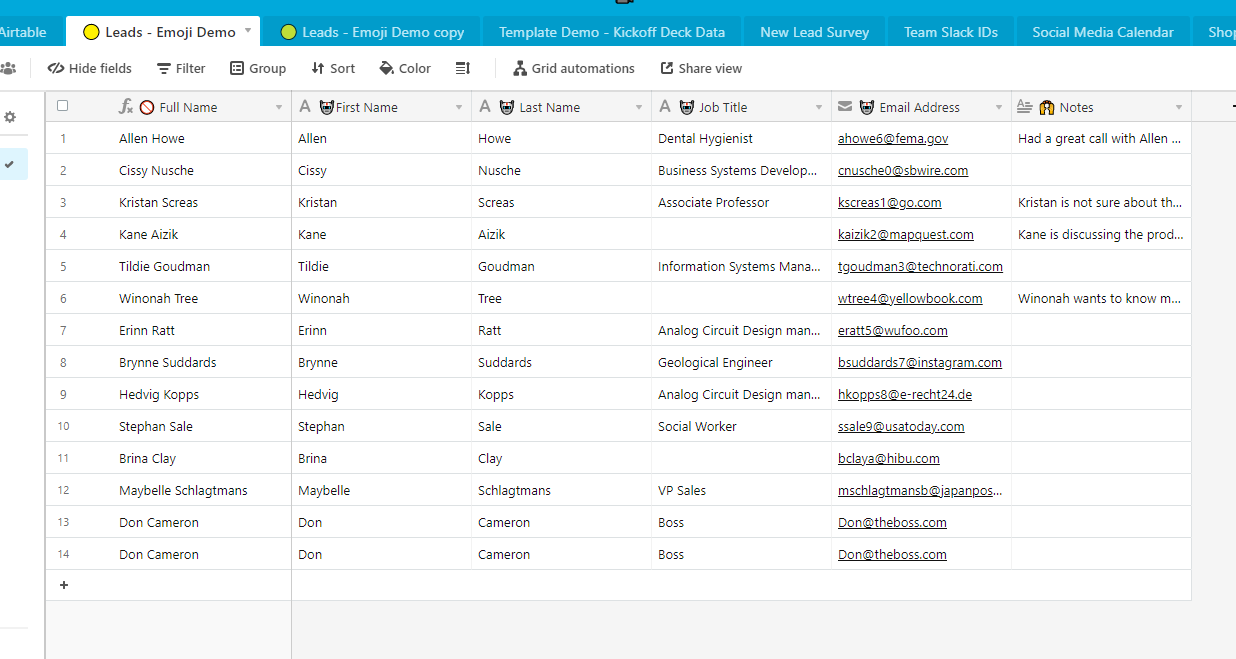Viewport: 1236px width, 659px height.
Task: Click Hide fields button
Action: pos(89,68)
